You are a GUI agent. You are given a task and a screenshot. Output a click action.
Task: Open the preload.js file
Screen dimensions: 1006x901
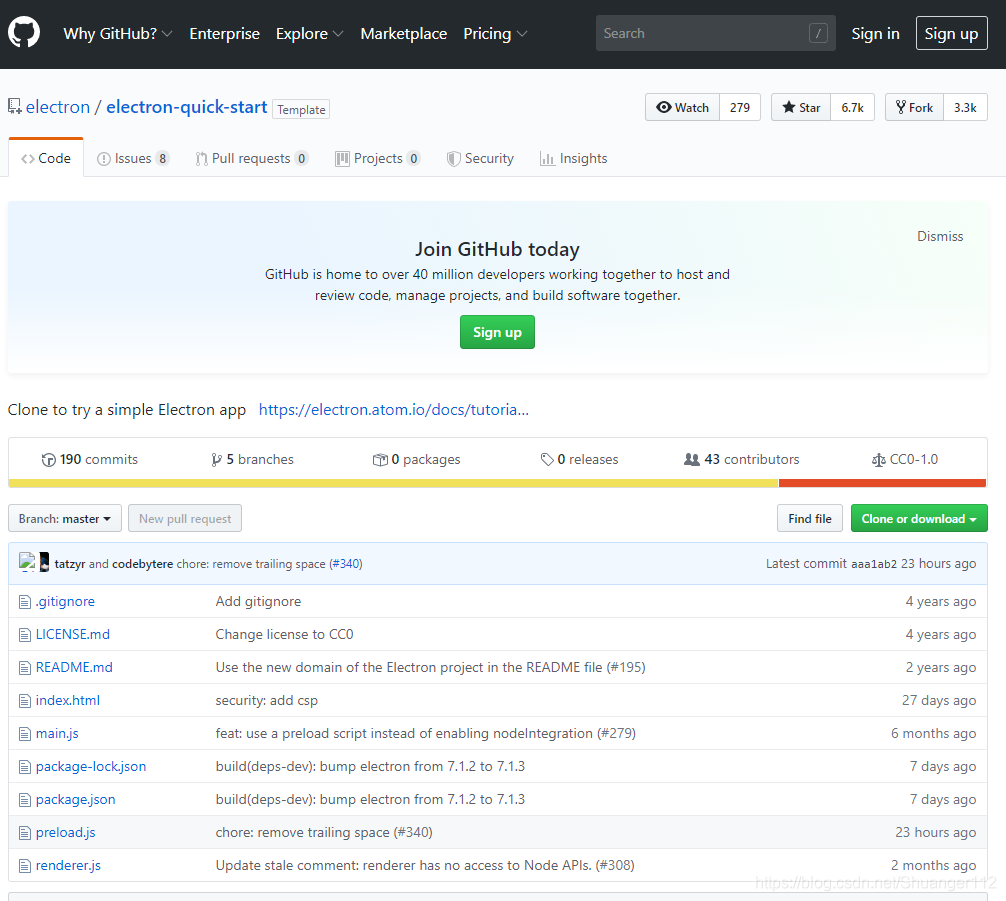(65, 833)
